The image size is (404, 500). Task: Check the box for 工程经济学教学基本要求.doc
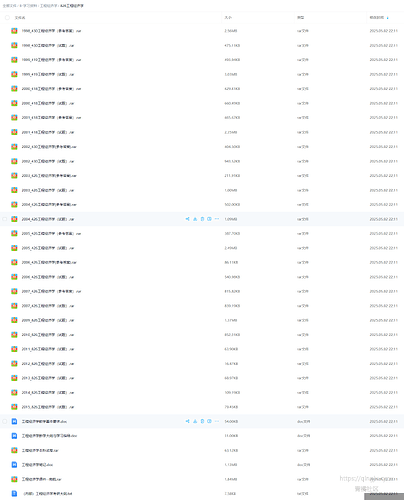point(5,421)
